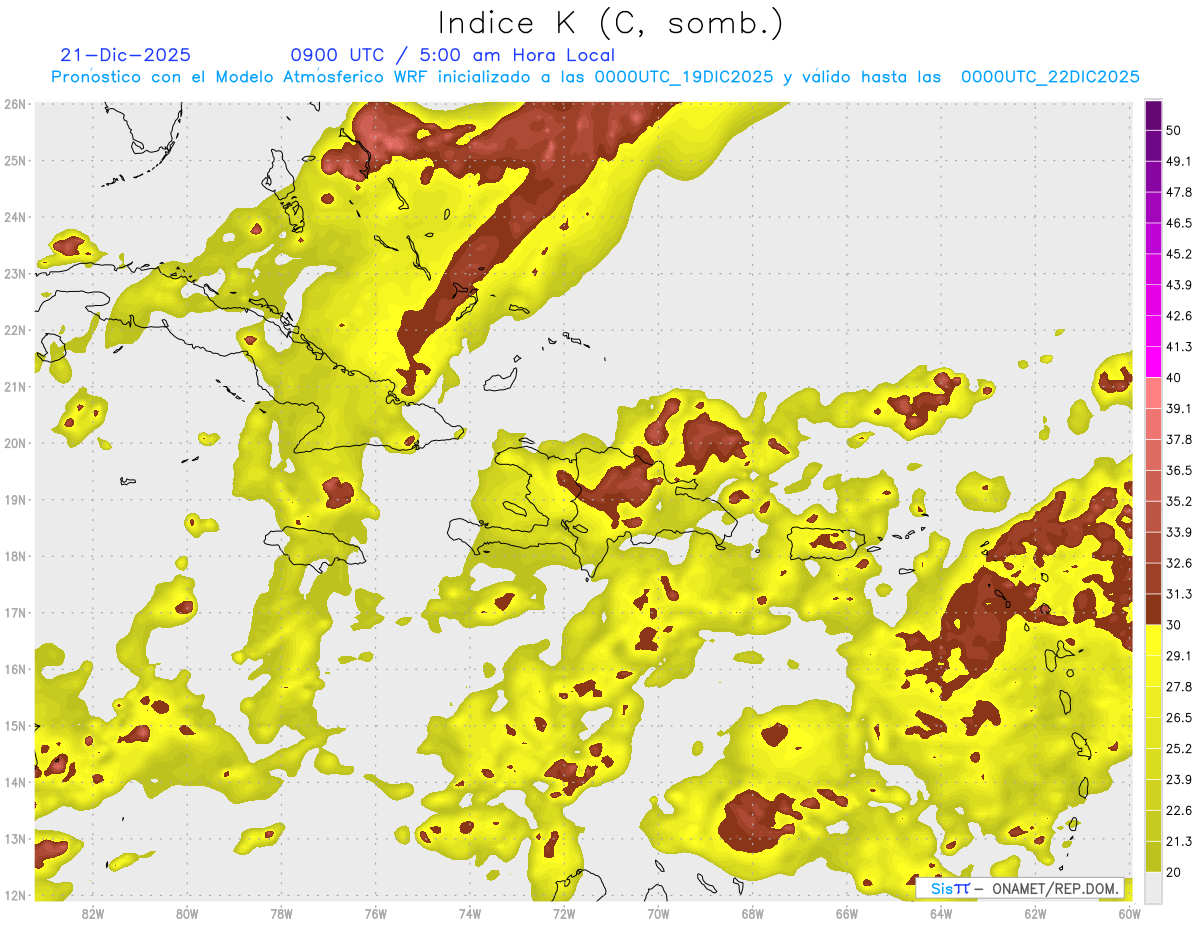This screenshot has width=1200, height=927.
Task: Pick the gray colorbar segment below 20
Action: click(x=1153, y=886)
